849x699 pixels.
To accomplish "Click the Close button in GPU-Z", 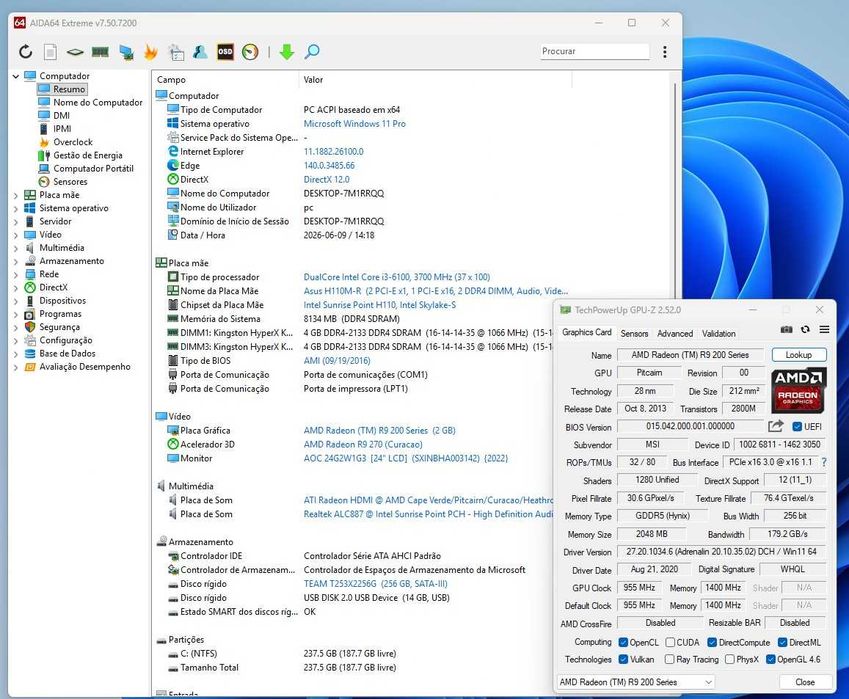I will 805,682.
